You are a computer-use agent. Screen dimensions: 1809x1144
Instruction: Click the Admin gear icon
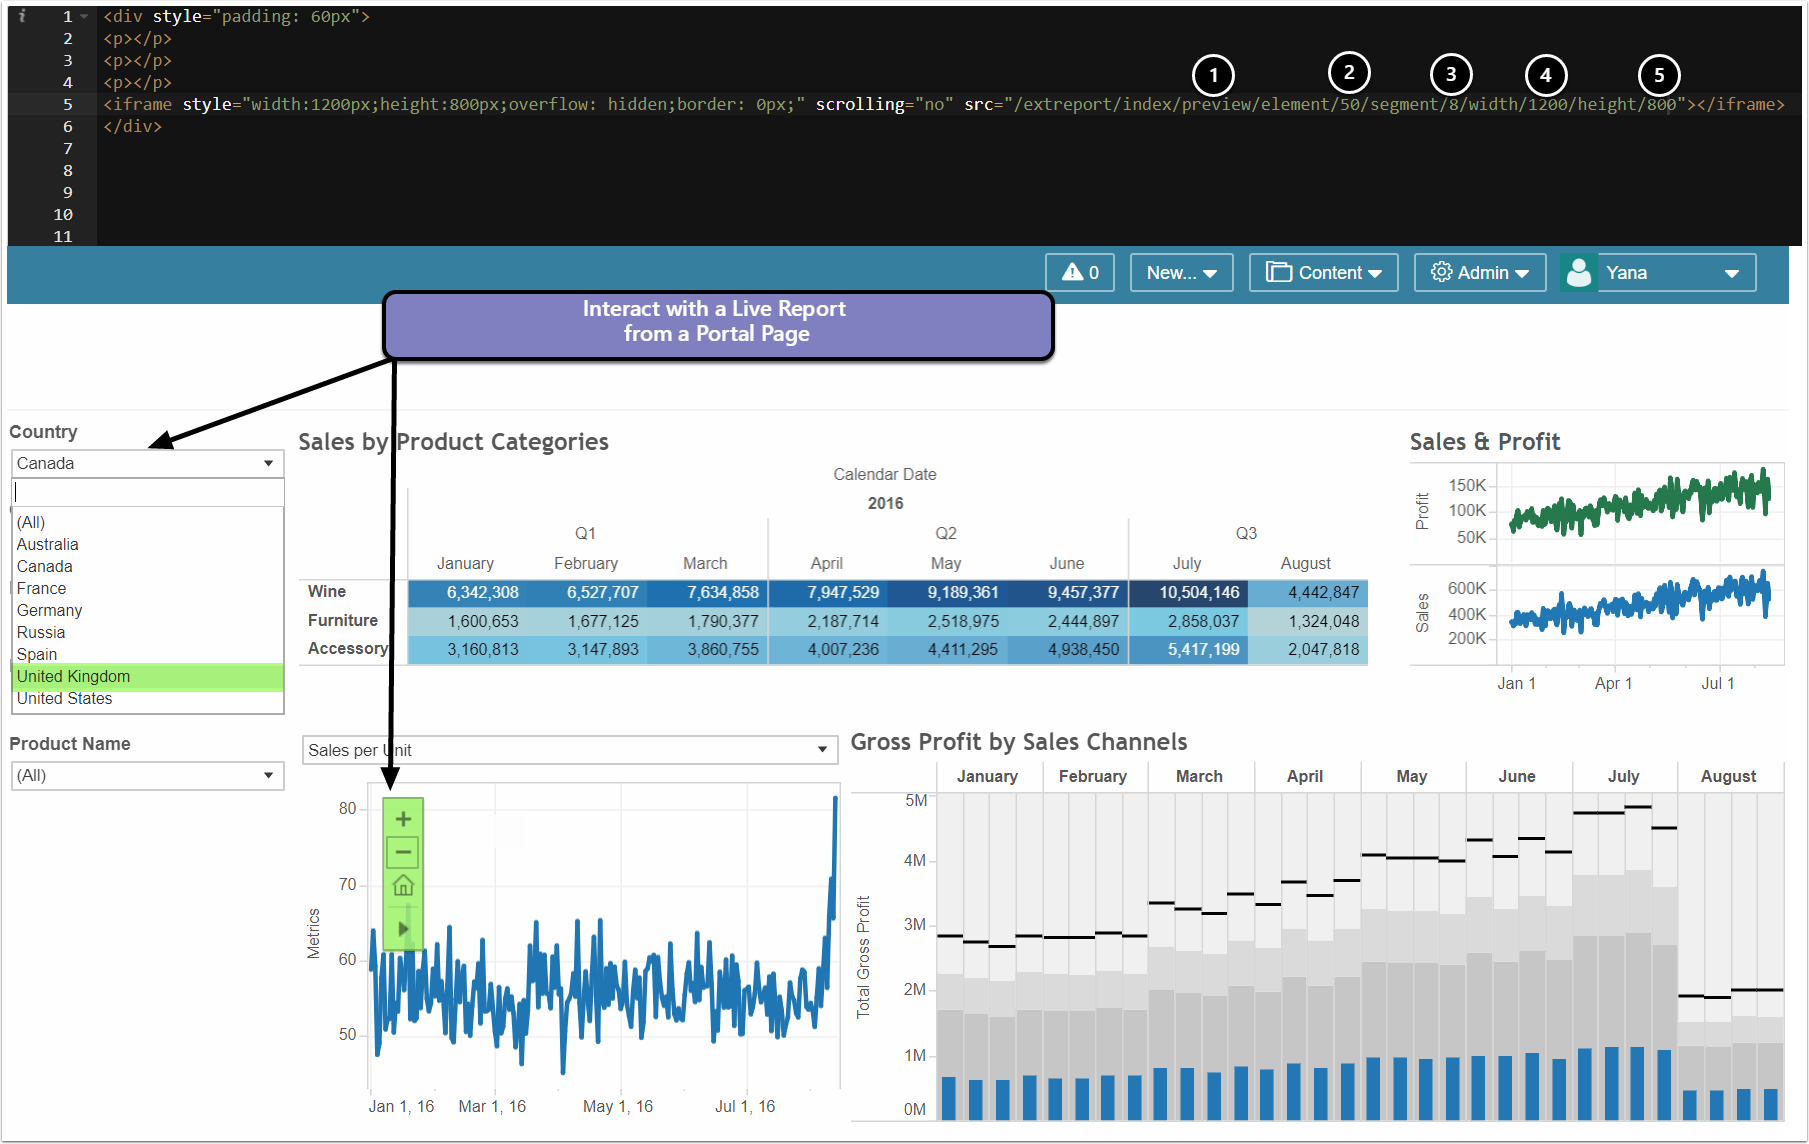pyautogui.click(x=1441, y=272)
